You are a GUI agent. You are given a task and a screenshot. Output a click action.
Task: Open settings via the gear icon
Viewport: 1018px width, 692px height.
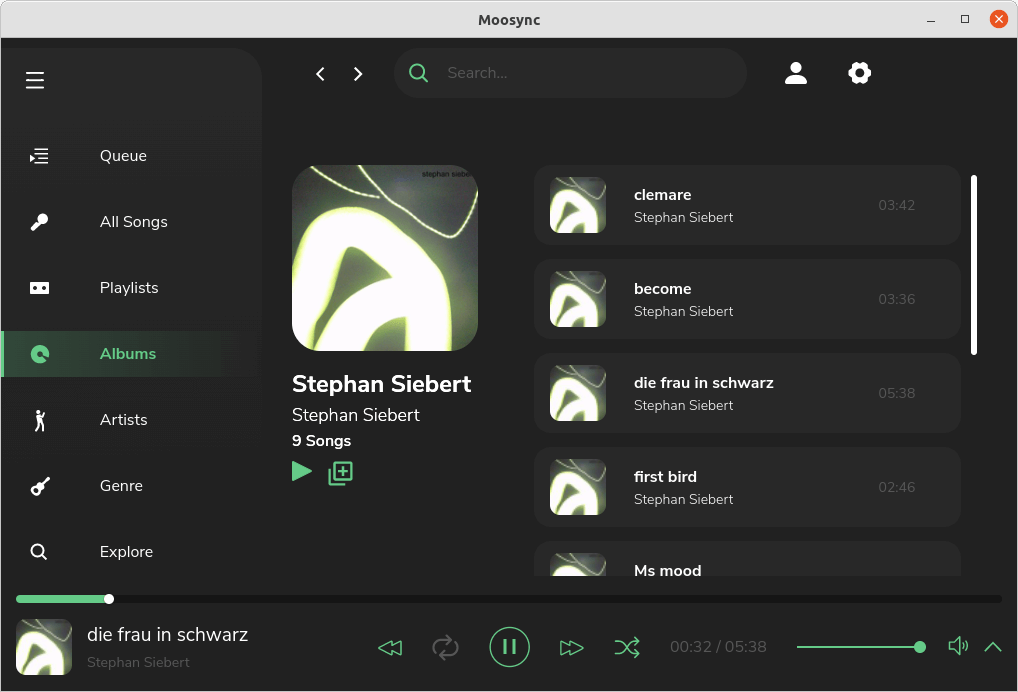(860, 73)
